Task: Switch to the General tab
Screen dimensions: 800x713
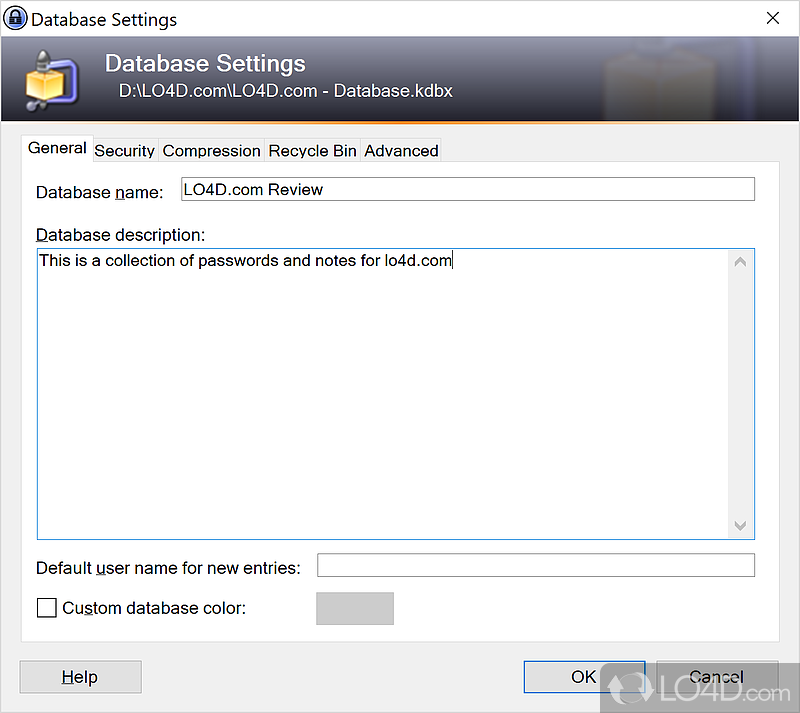Action: (57, 148)
